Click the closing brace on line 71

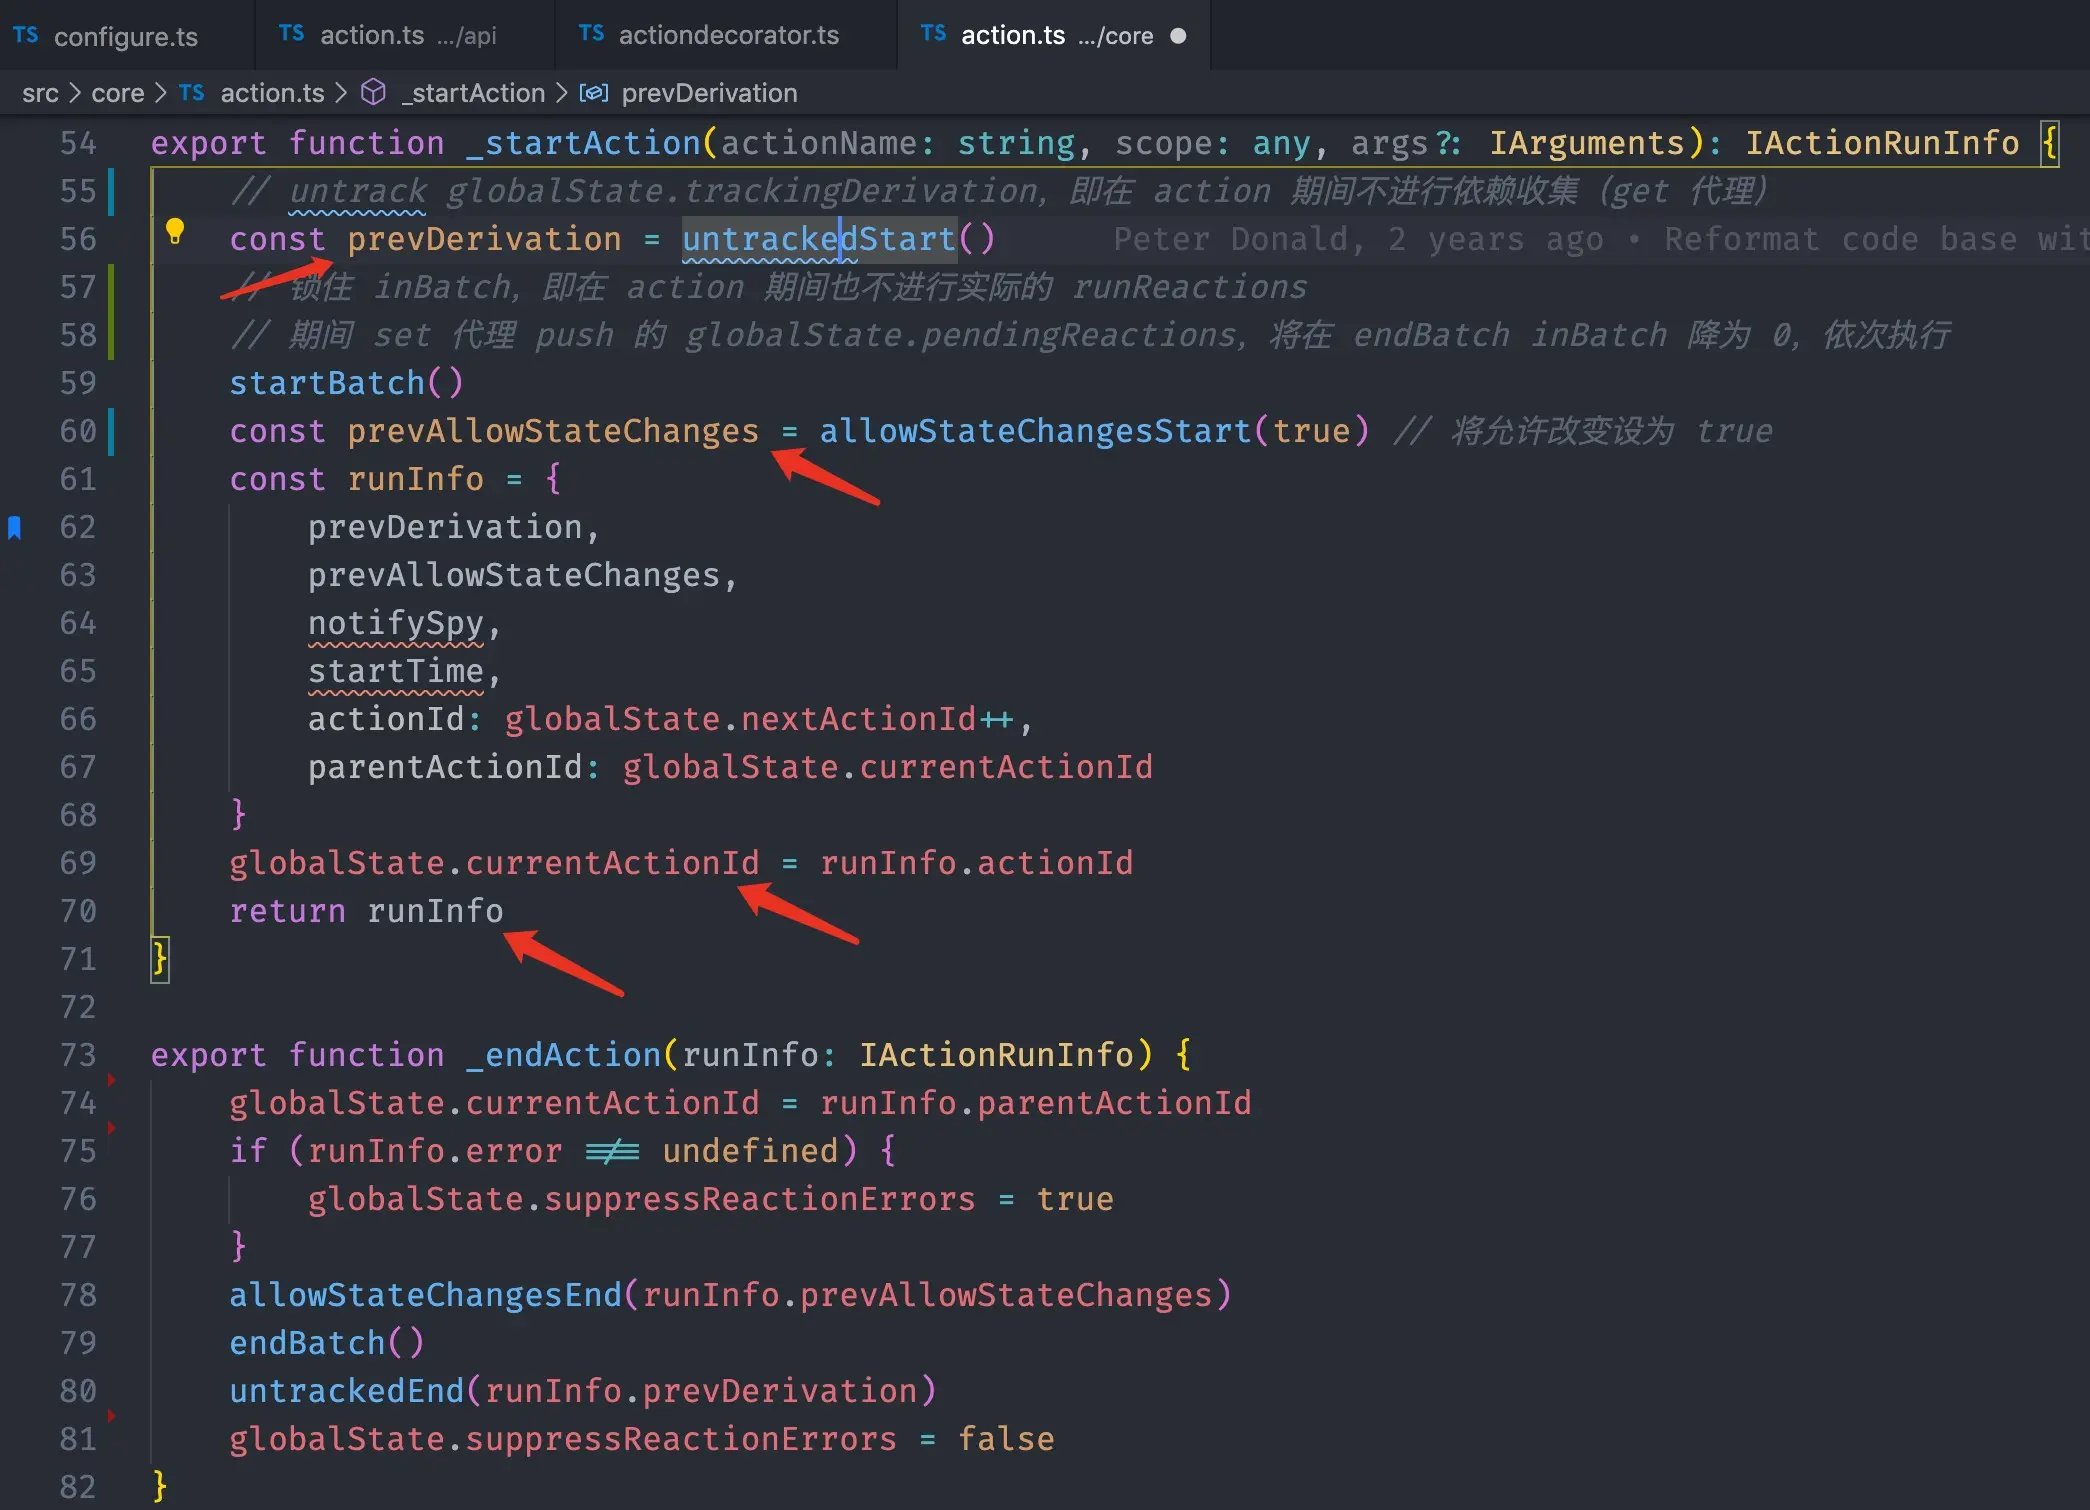tap(160, 959)
